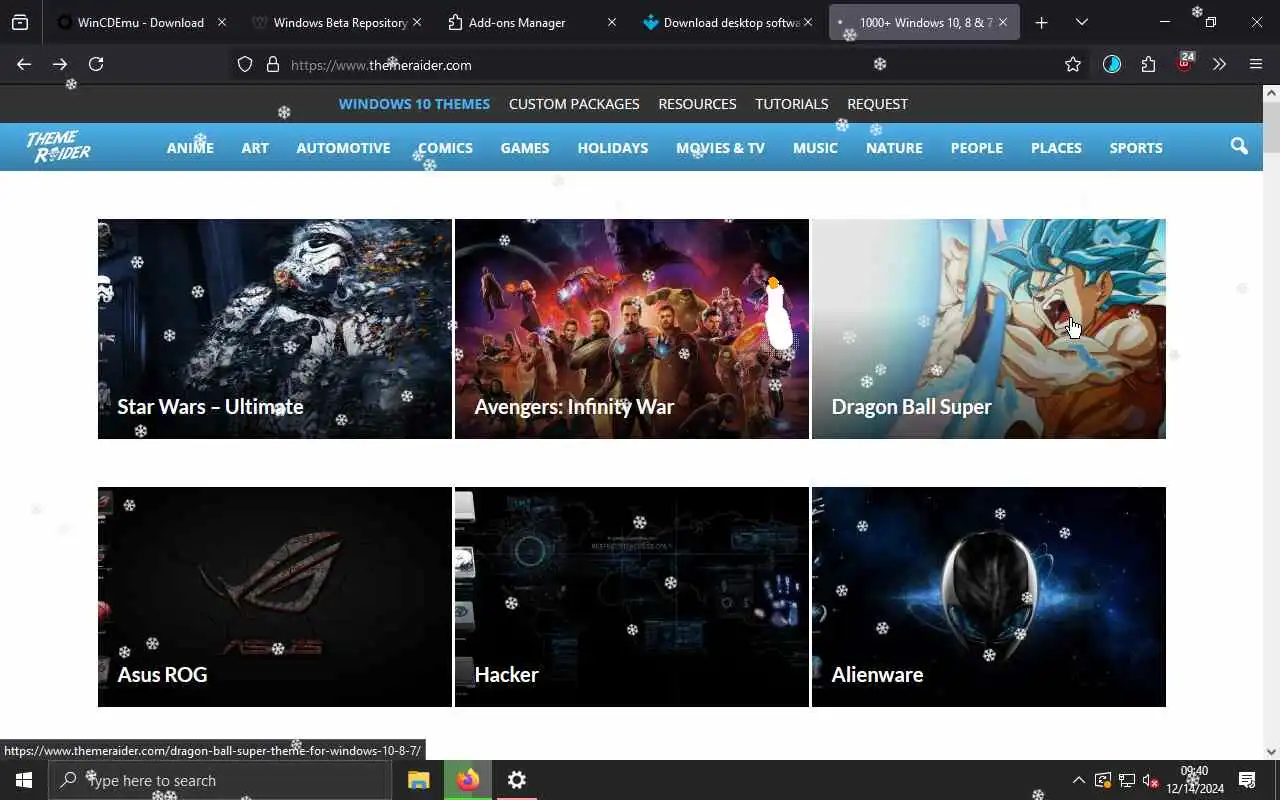Viewport: 1280px width, 800px height.
Task: Browse the Art category
Action: 255,148
